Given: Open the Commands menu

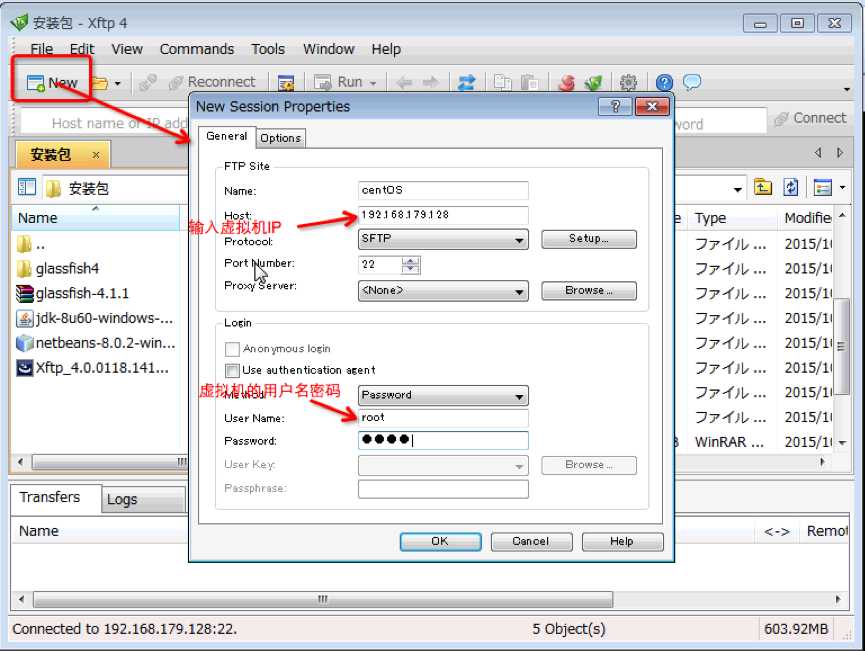Looking at the screenshot, I should pos(197,49).
